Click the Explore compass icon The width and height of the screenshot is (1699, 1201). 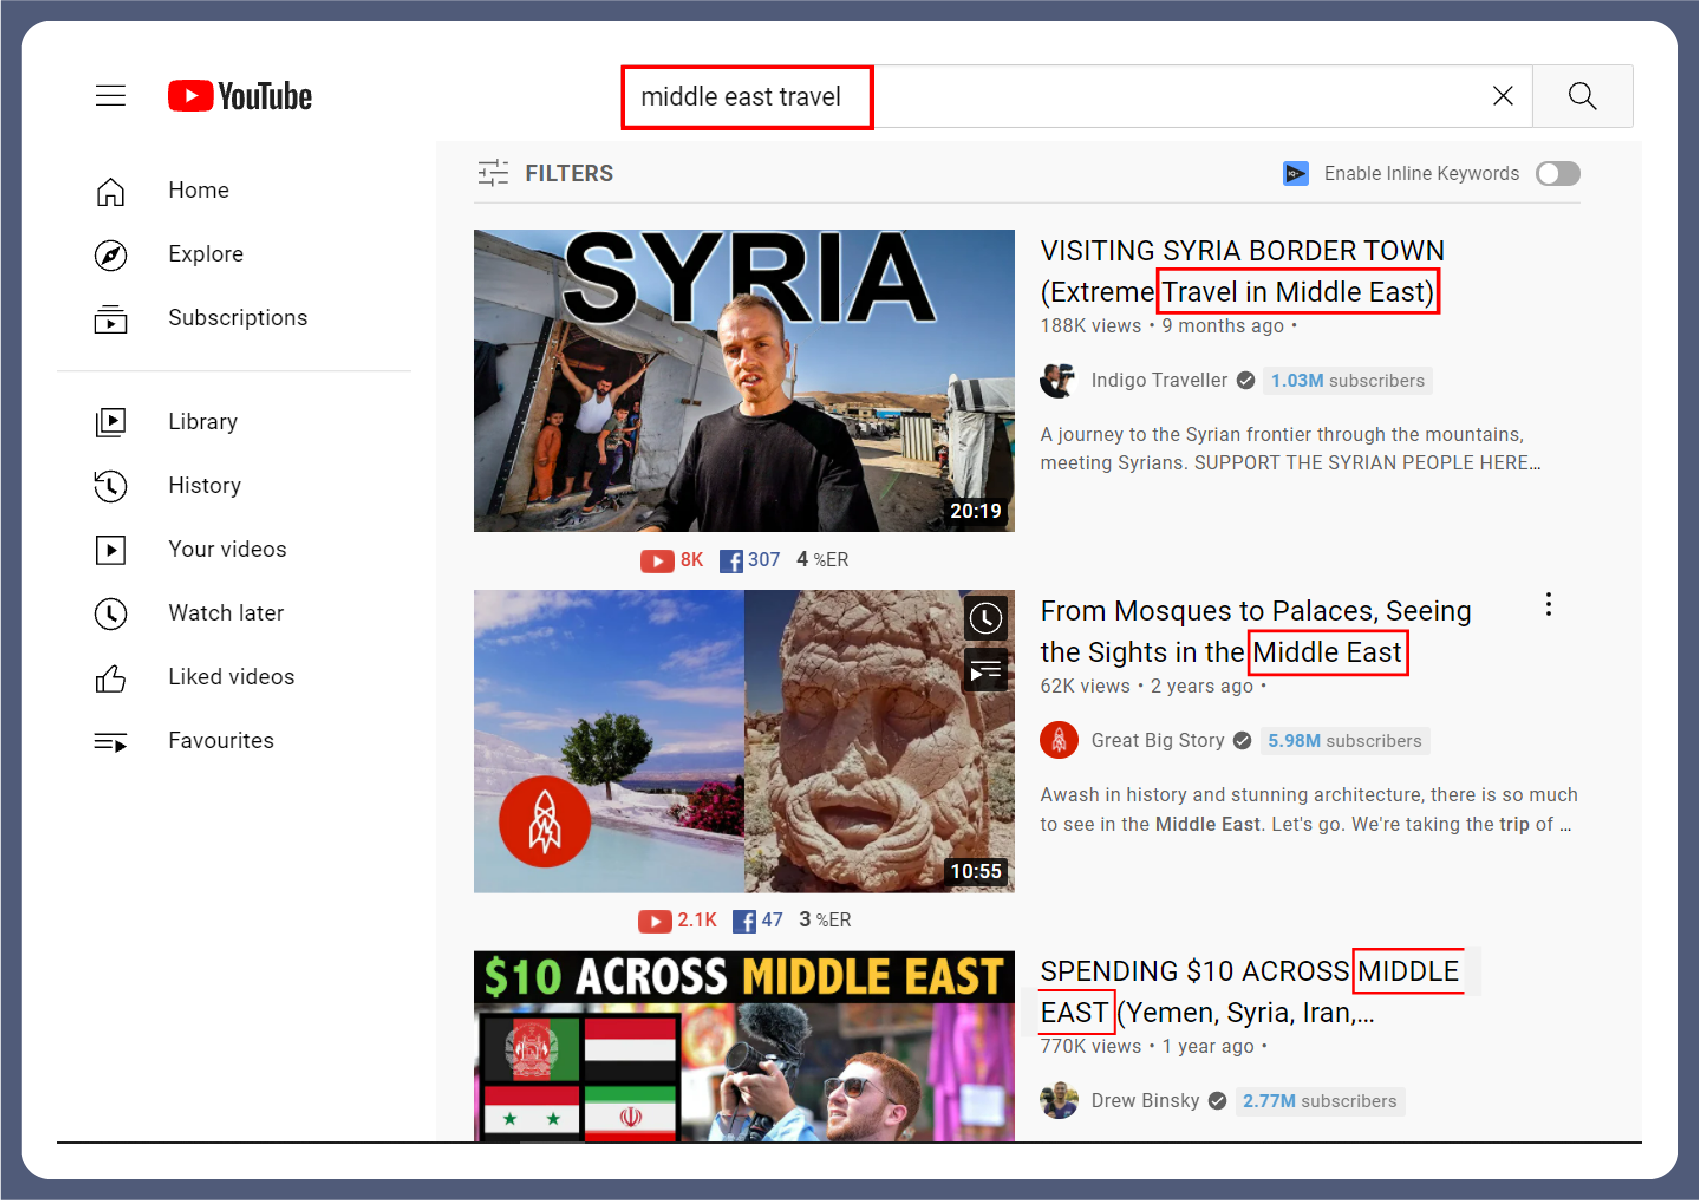[111, 255]
